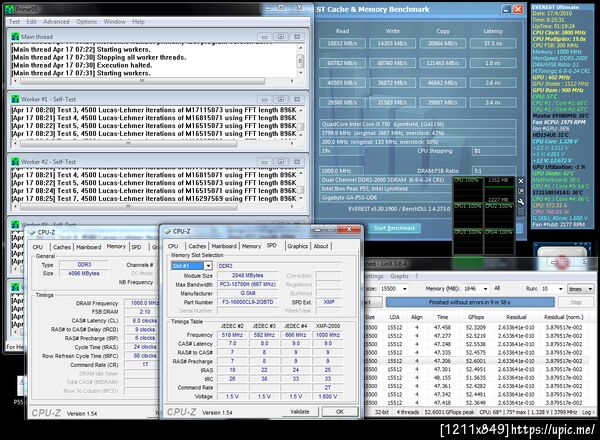Close the Worker #2 Self-Test window
Viewport: 600px width, 440px height.
tap(297, 161)
